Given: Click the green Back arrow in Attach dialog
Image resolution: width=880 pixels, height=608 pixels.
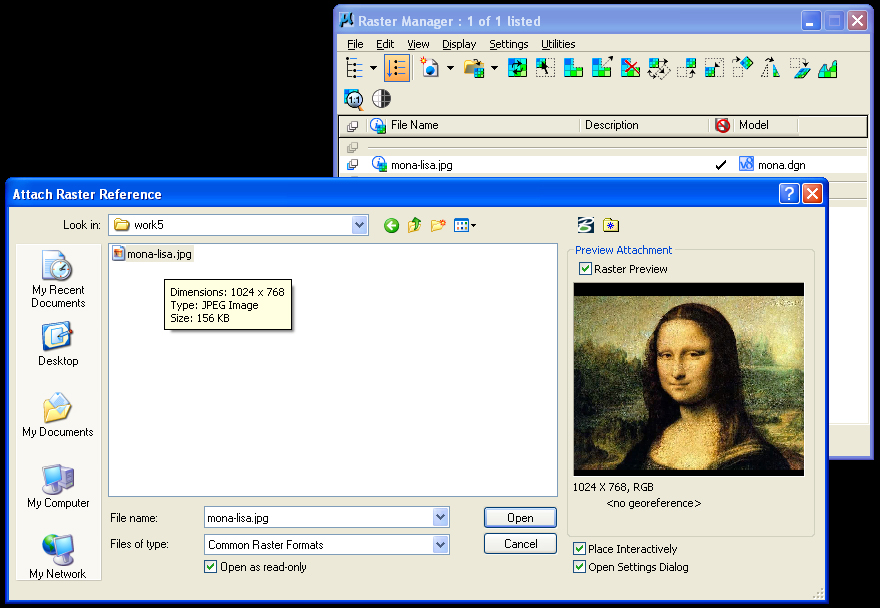Looking at the screenshot, I should 392,226.
